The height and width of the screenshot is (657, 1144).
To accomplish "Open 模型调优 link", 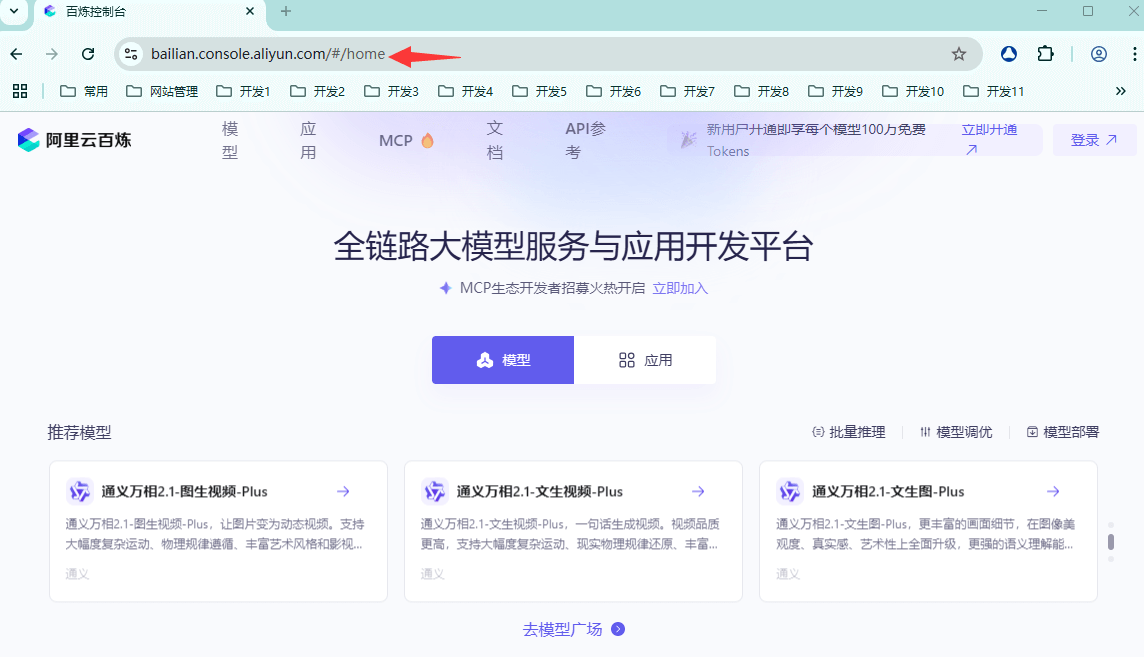I will click(956, 432).
